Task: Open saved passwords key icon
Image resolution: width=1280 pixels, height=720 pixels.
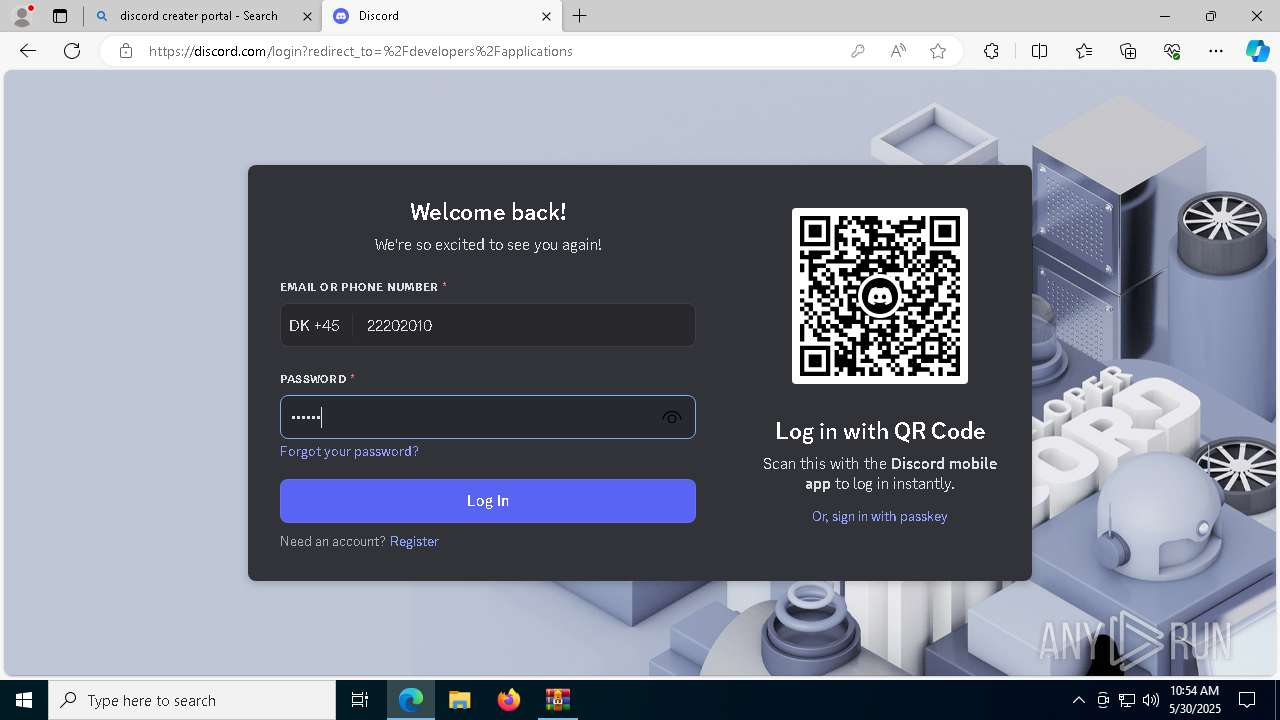Action: 858,51
